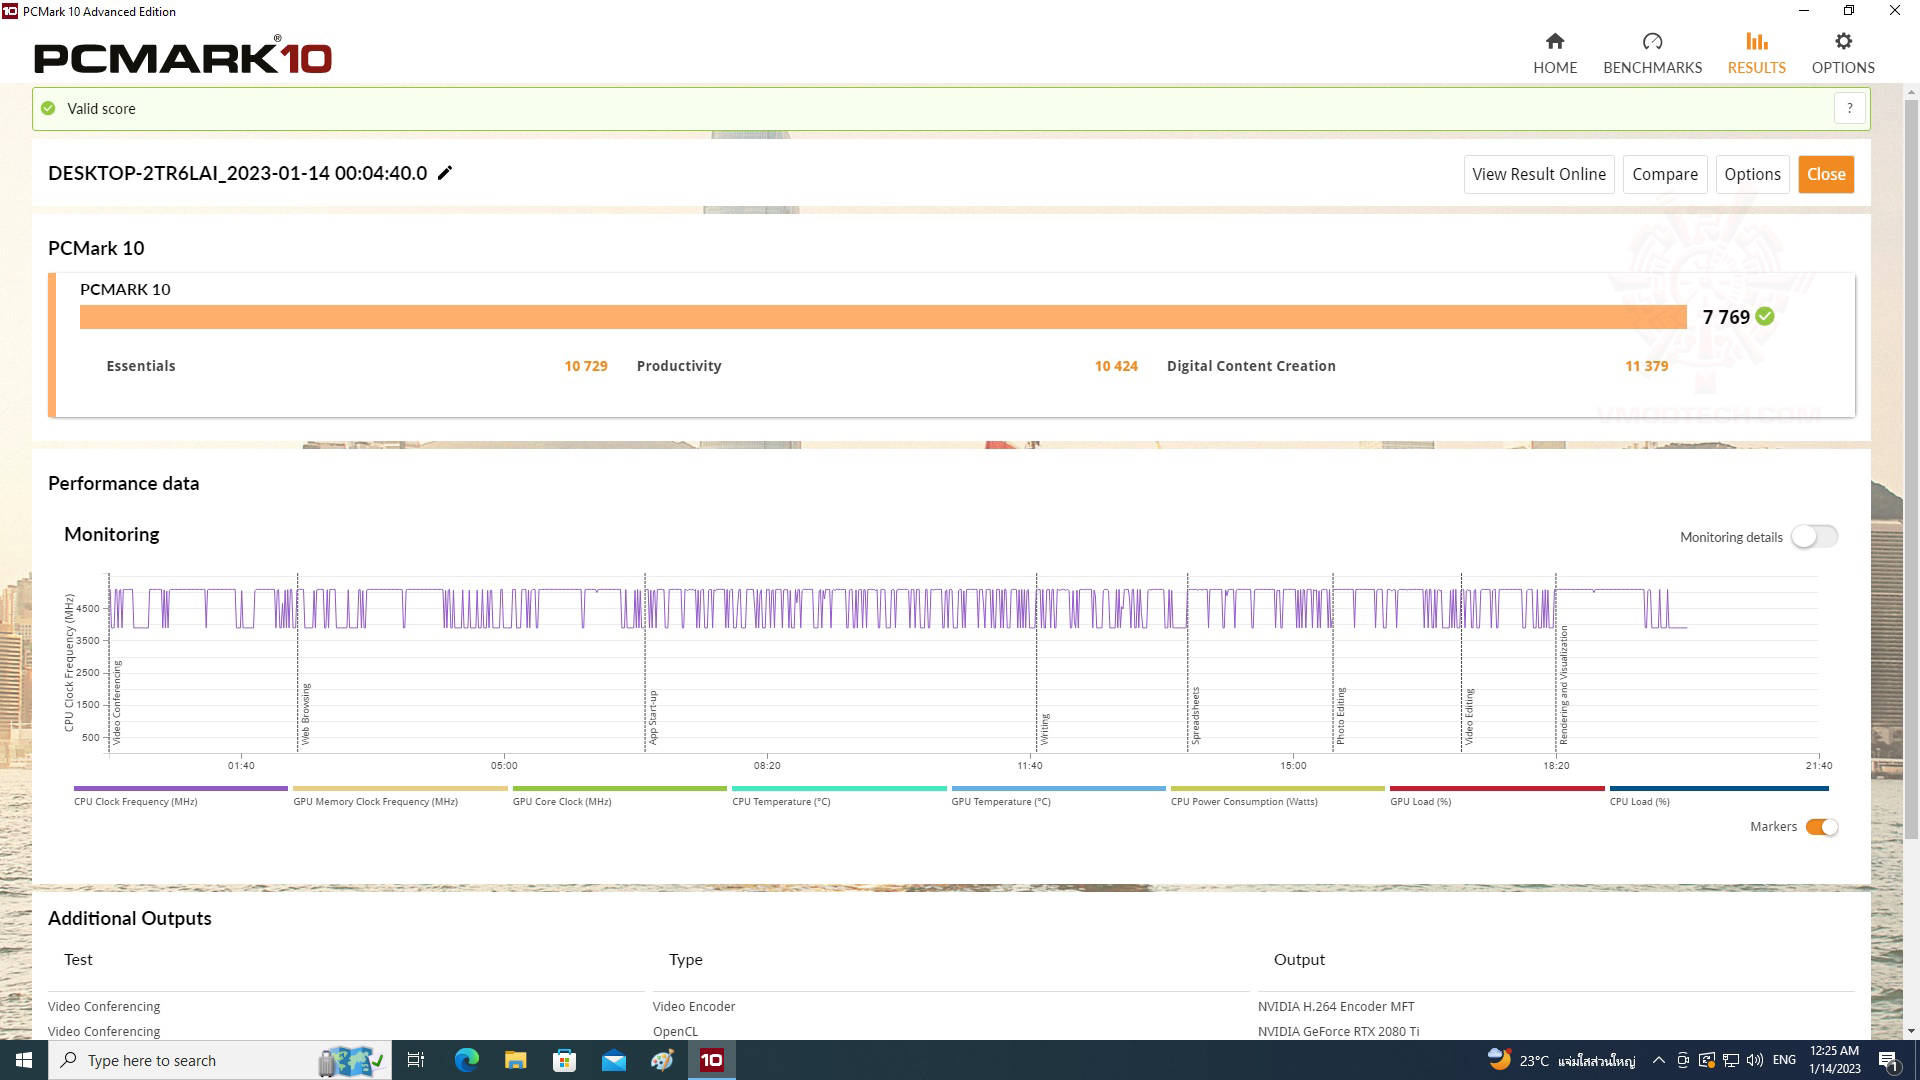Open the Options button in result header
Image resolution: width=1920 pixels, height=1080 pixels.
pyautogui.click(x=1752, y=174)
